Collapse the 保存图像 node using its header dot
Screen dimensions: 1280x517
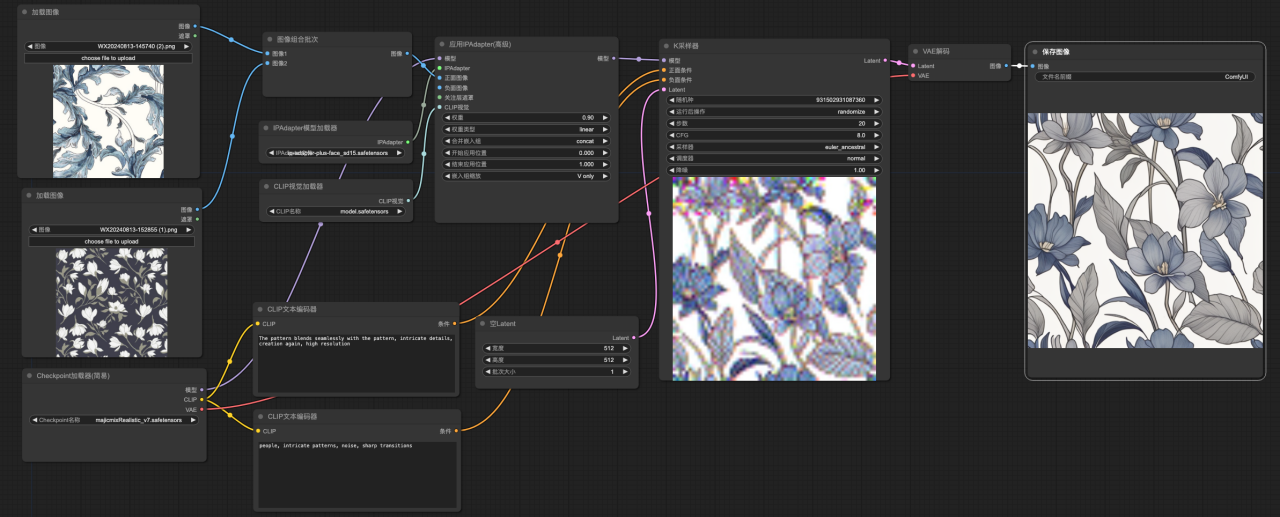[x=1036, y=51]
